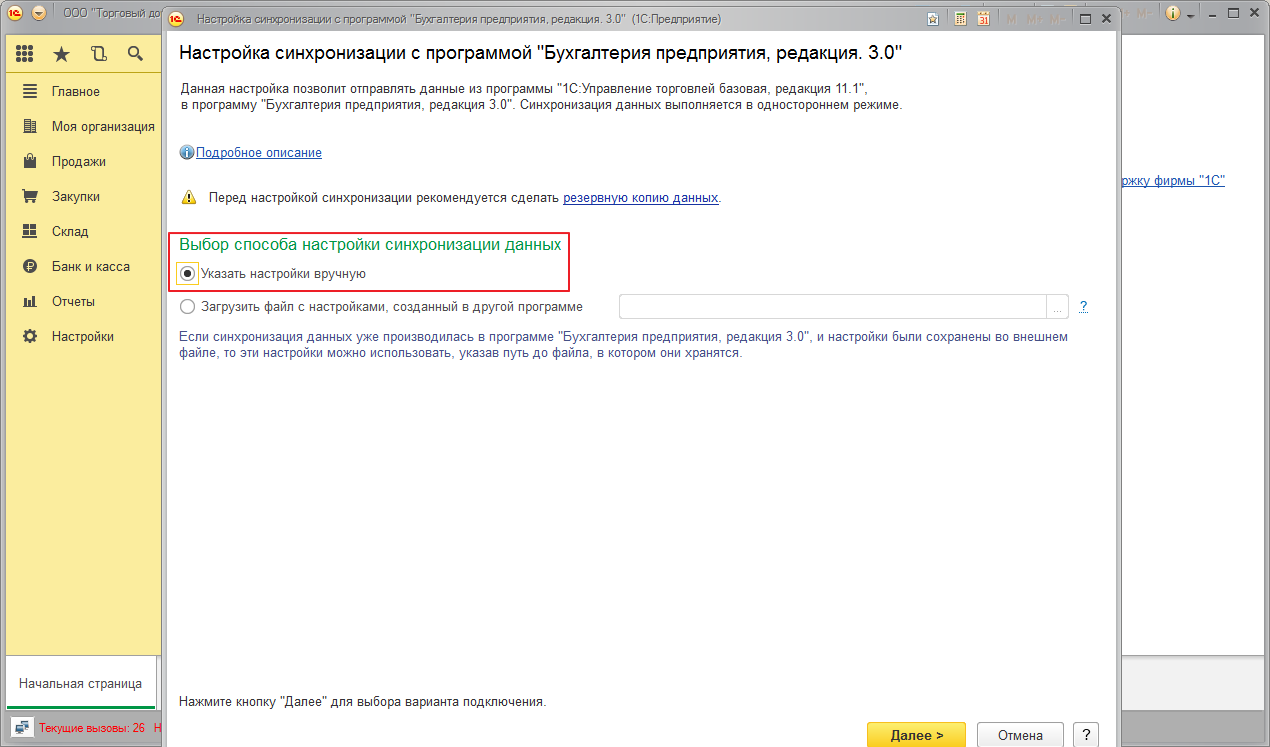Click the performance indicator icon near Текущие вызовы
The height and width of the screenshot is (747, 1270).
[x=22, y=727]
